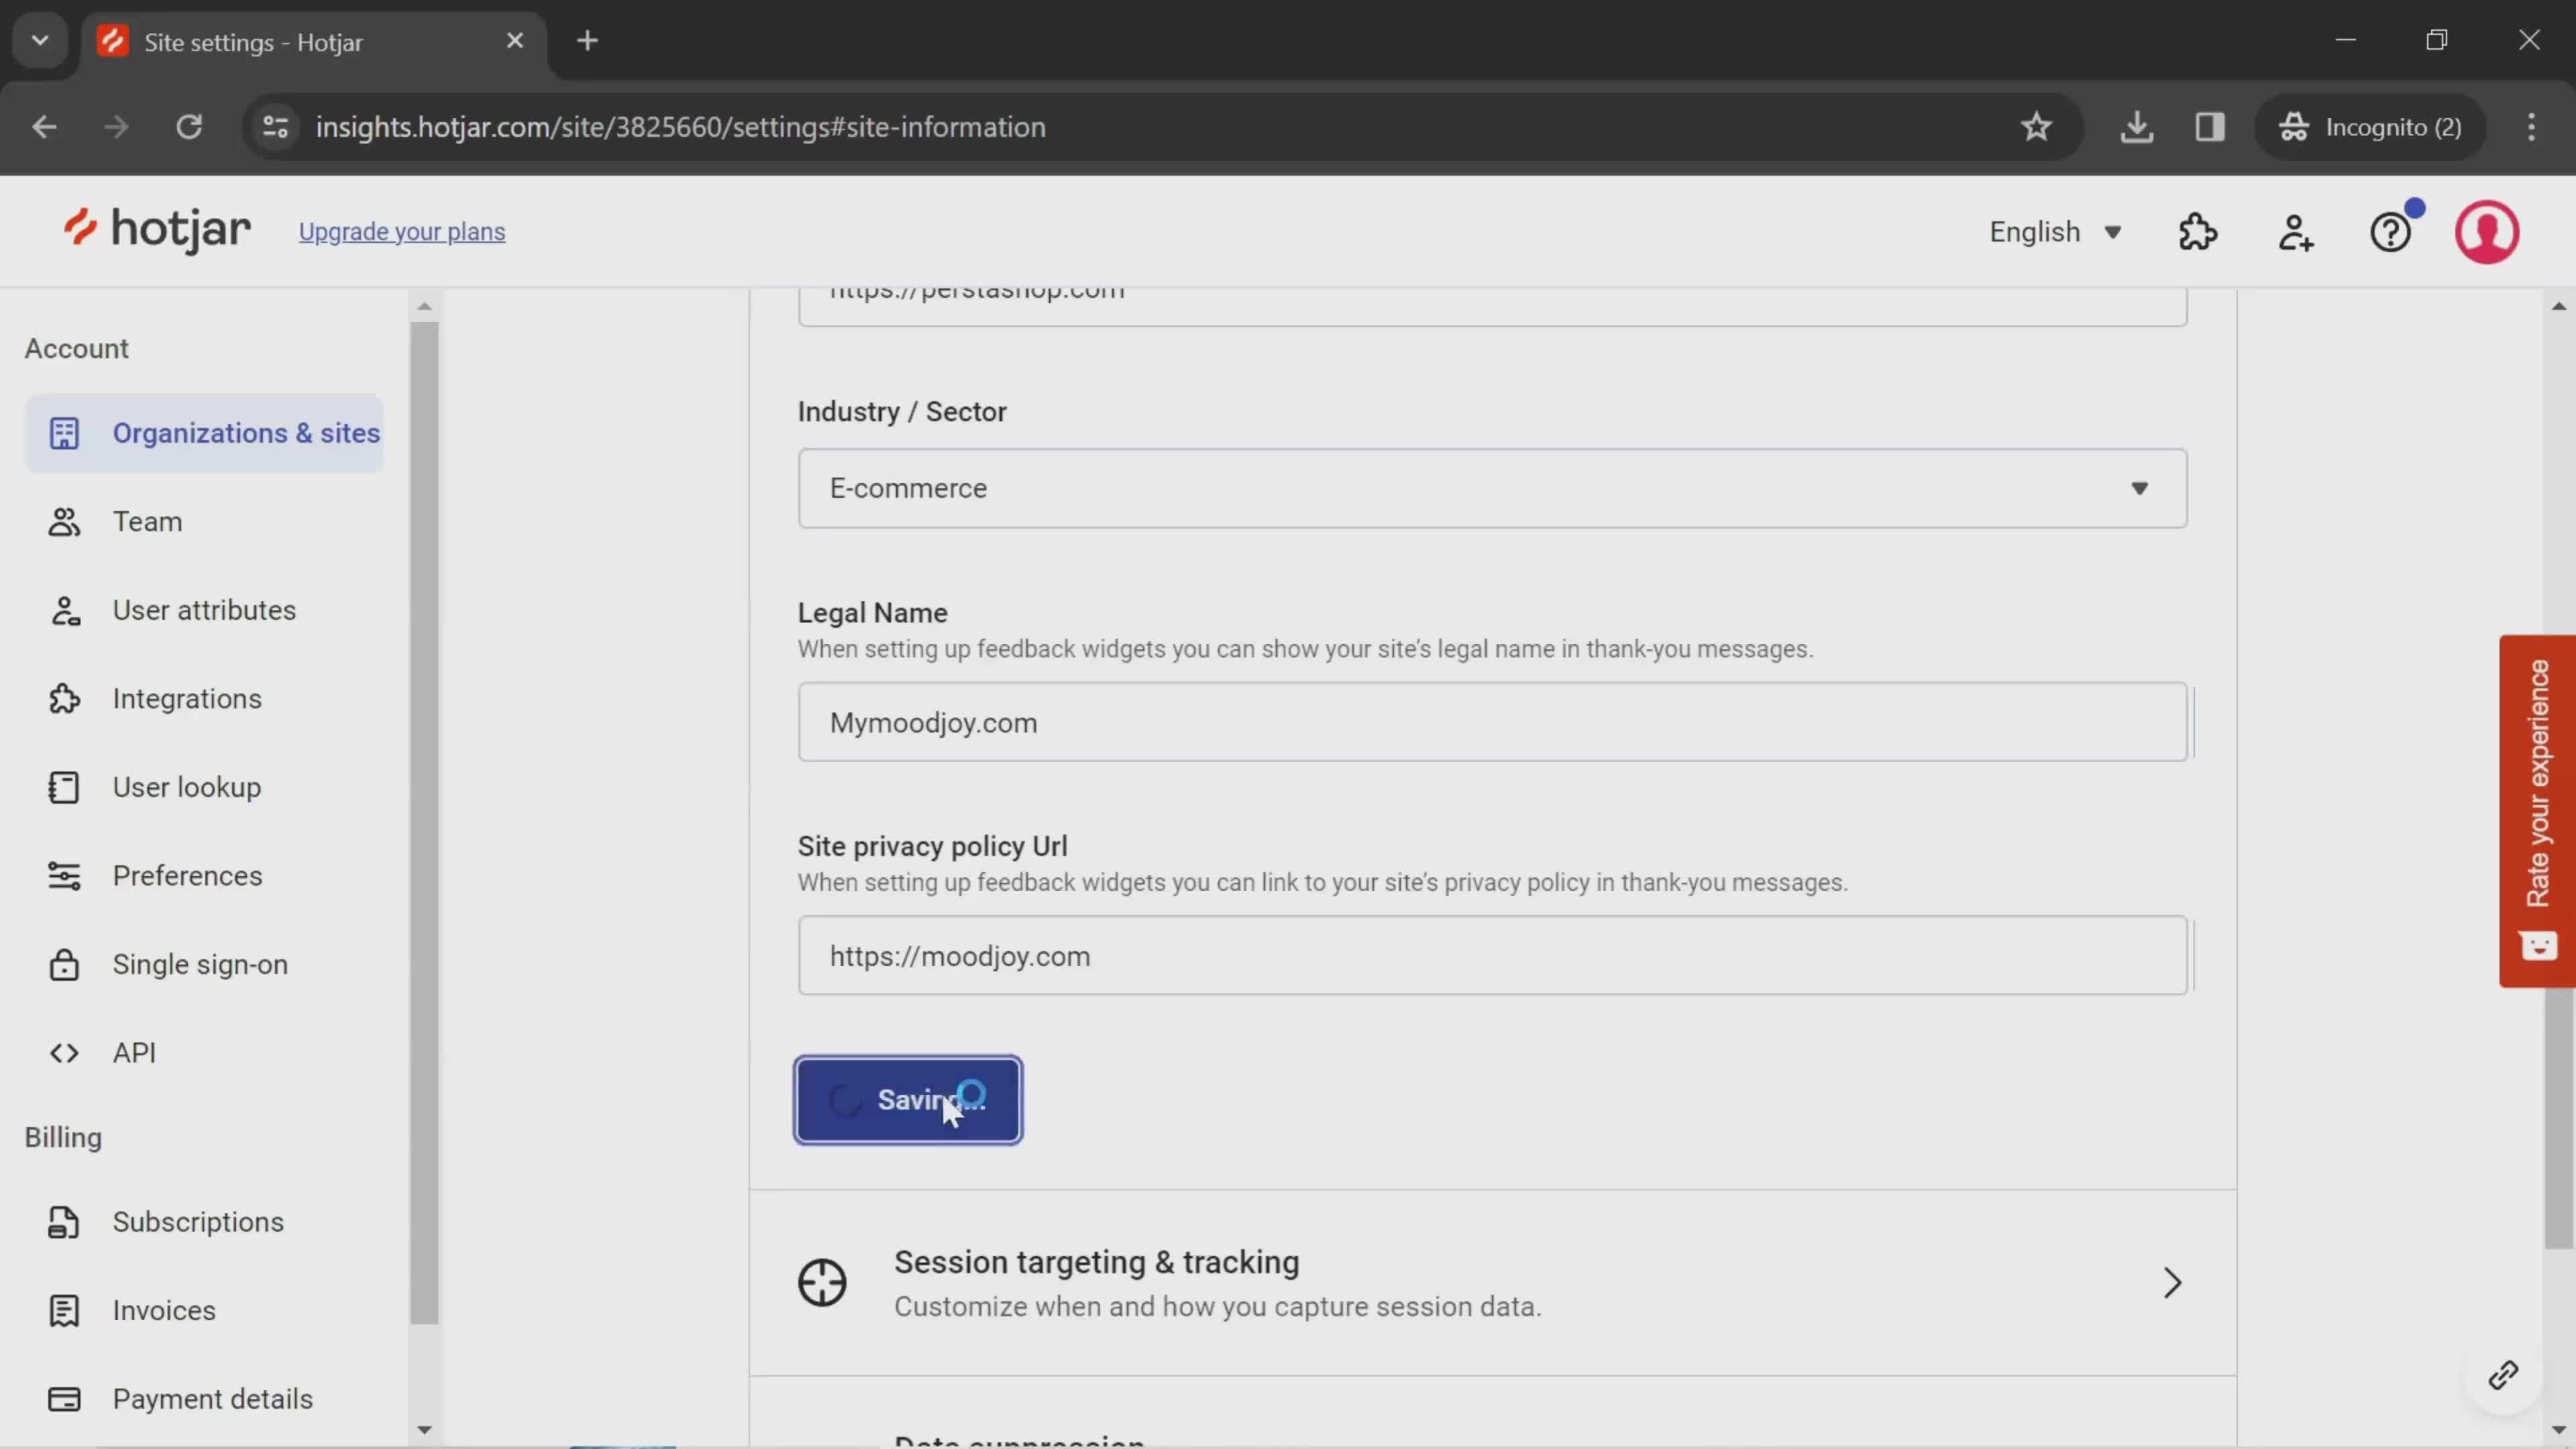Click the Invoices receipt icon
The image size is (2576, 1449).
click(64, 1311)
